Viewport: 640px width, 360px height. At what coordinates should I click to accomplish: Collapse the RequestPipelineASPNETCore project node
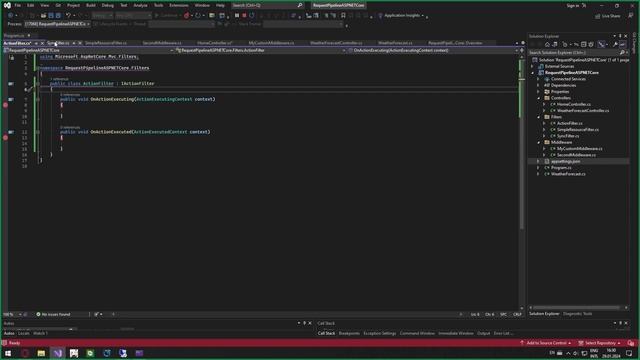click(532, 73)
